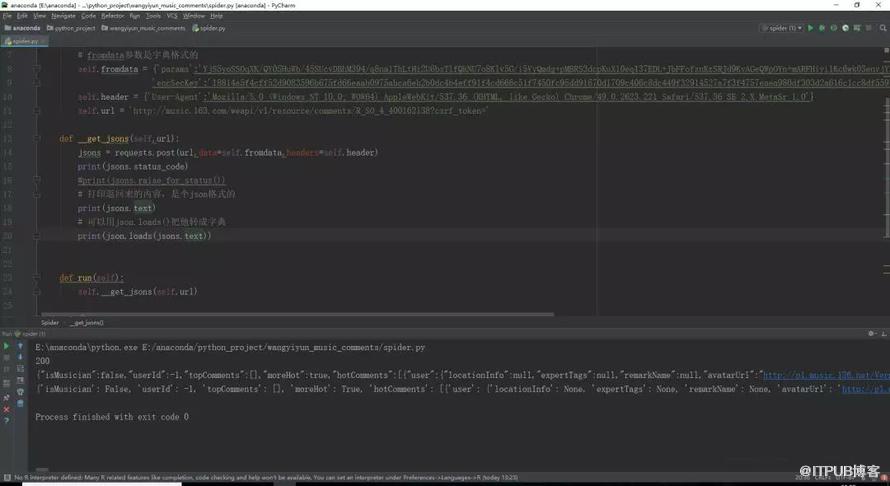Open the Help menu
The width and height of the screenshot is (890, 486).
216,16
